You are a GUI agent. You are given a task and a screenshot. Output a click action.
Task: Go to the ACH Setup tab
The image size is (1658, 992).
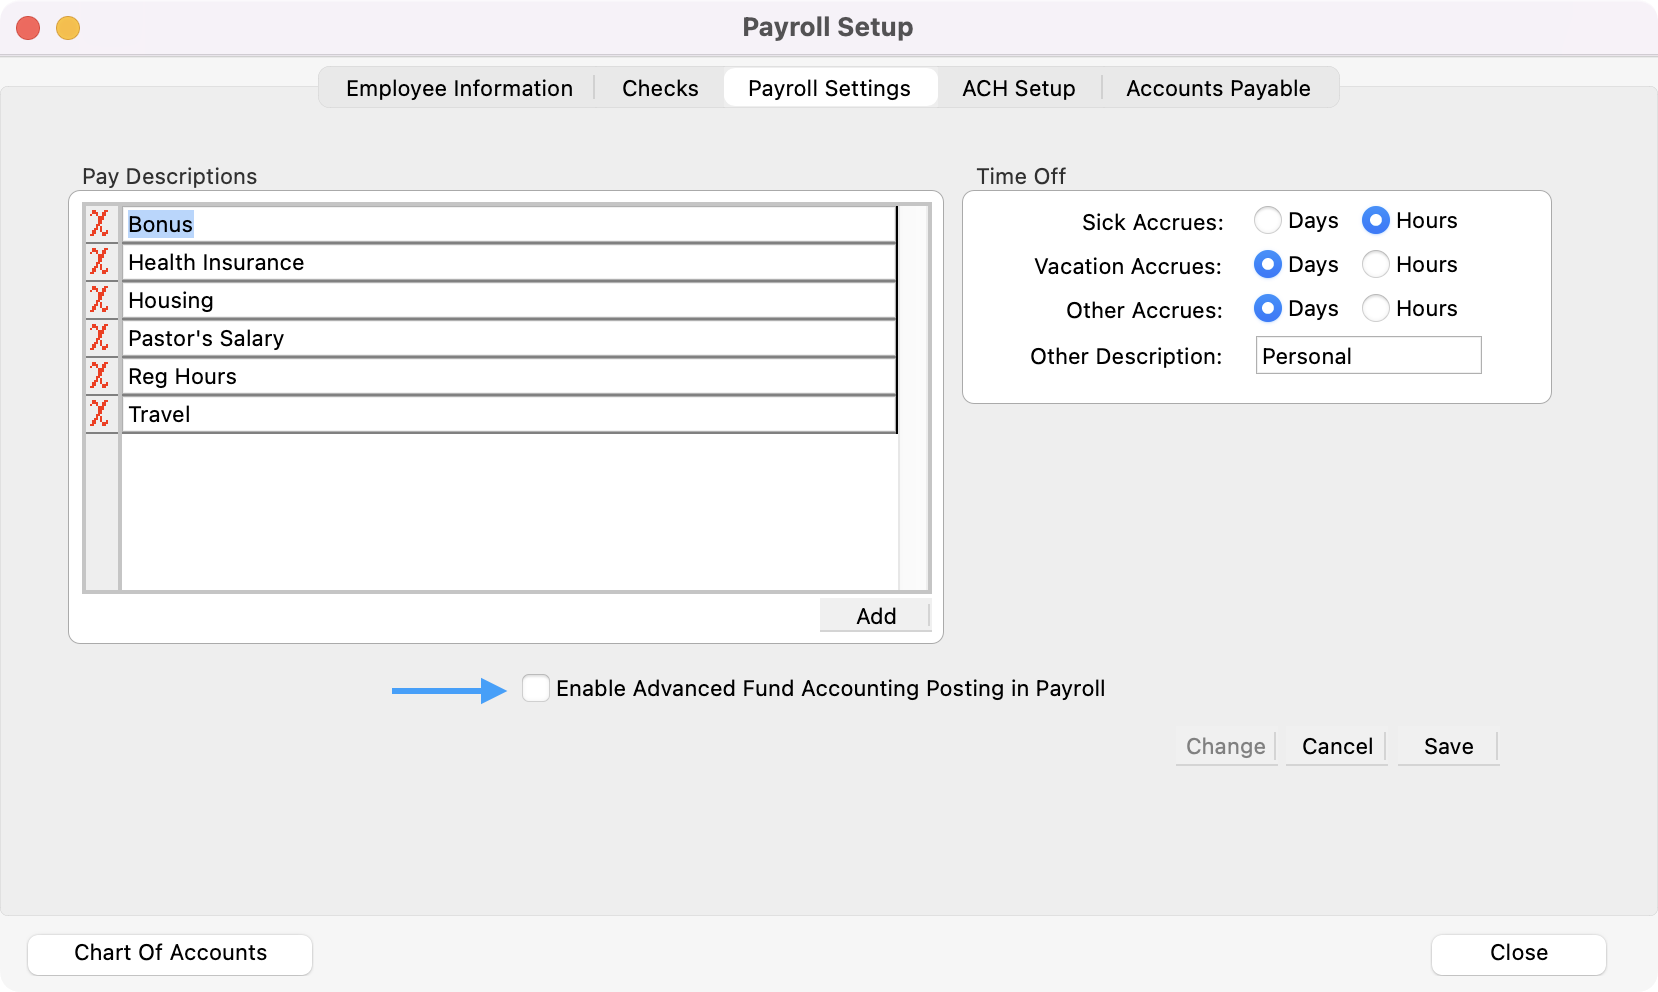click(1018, 88)
